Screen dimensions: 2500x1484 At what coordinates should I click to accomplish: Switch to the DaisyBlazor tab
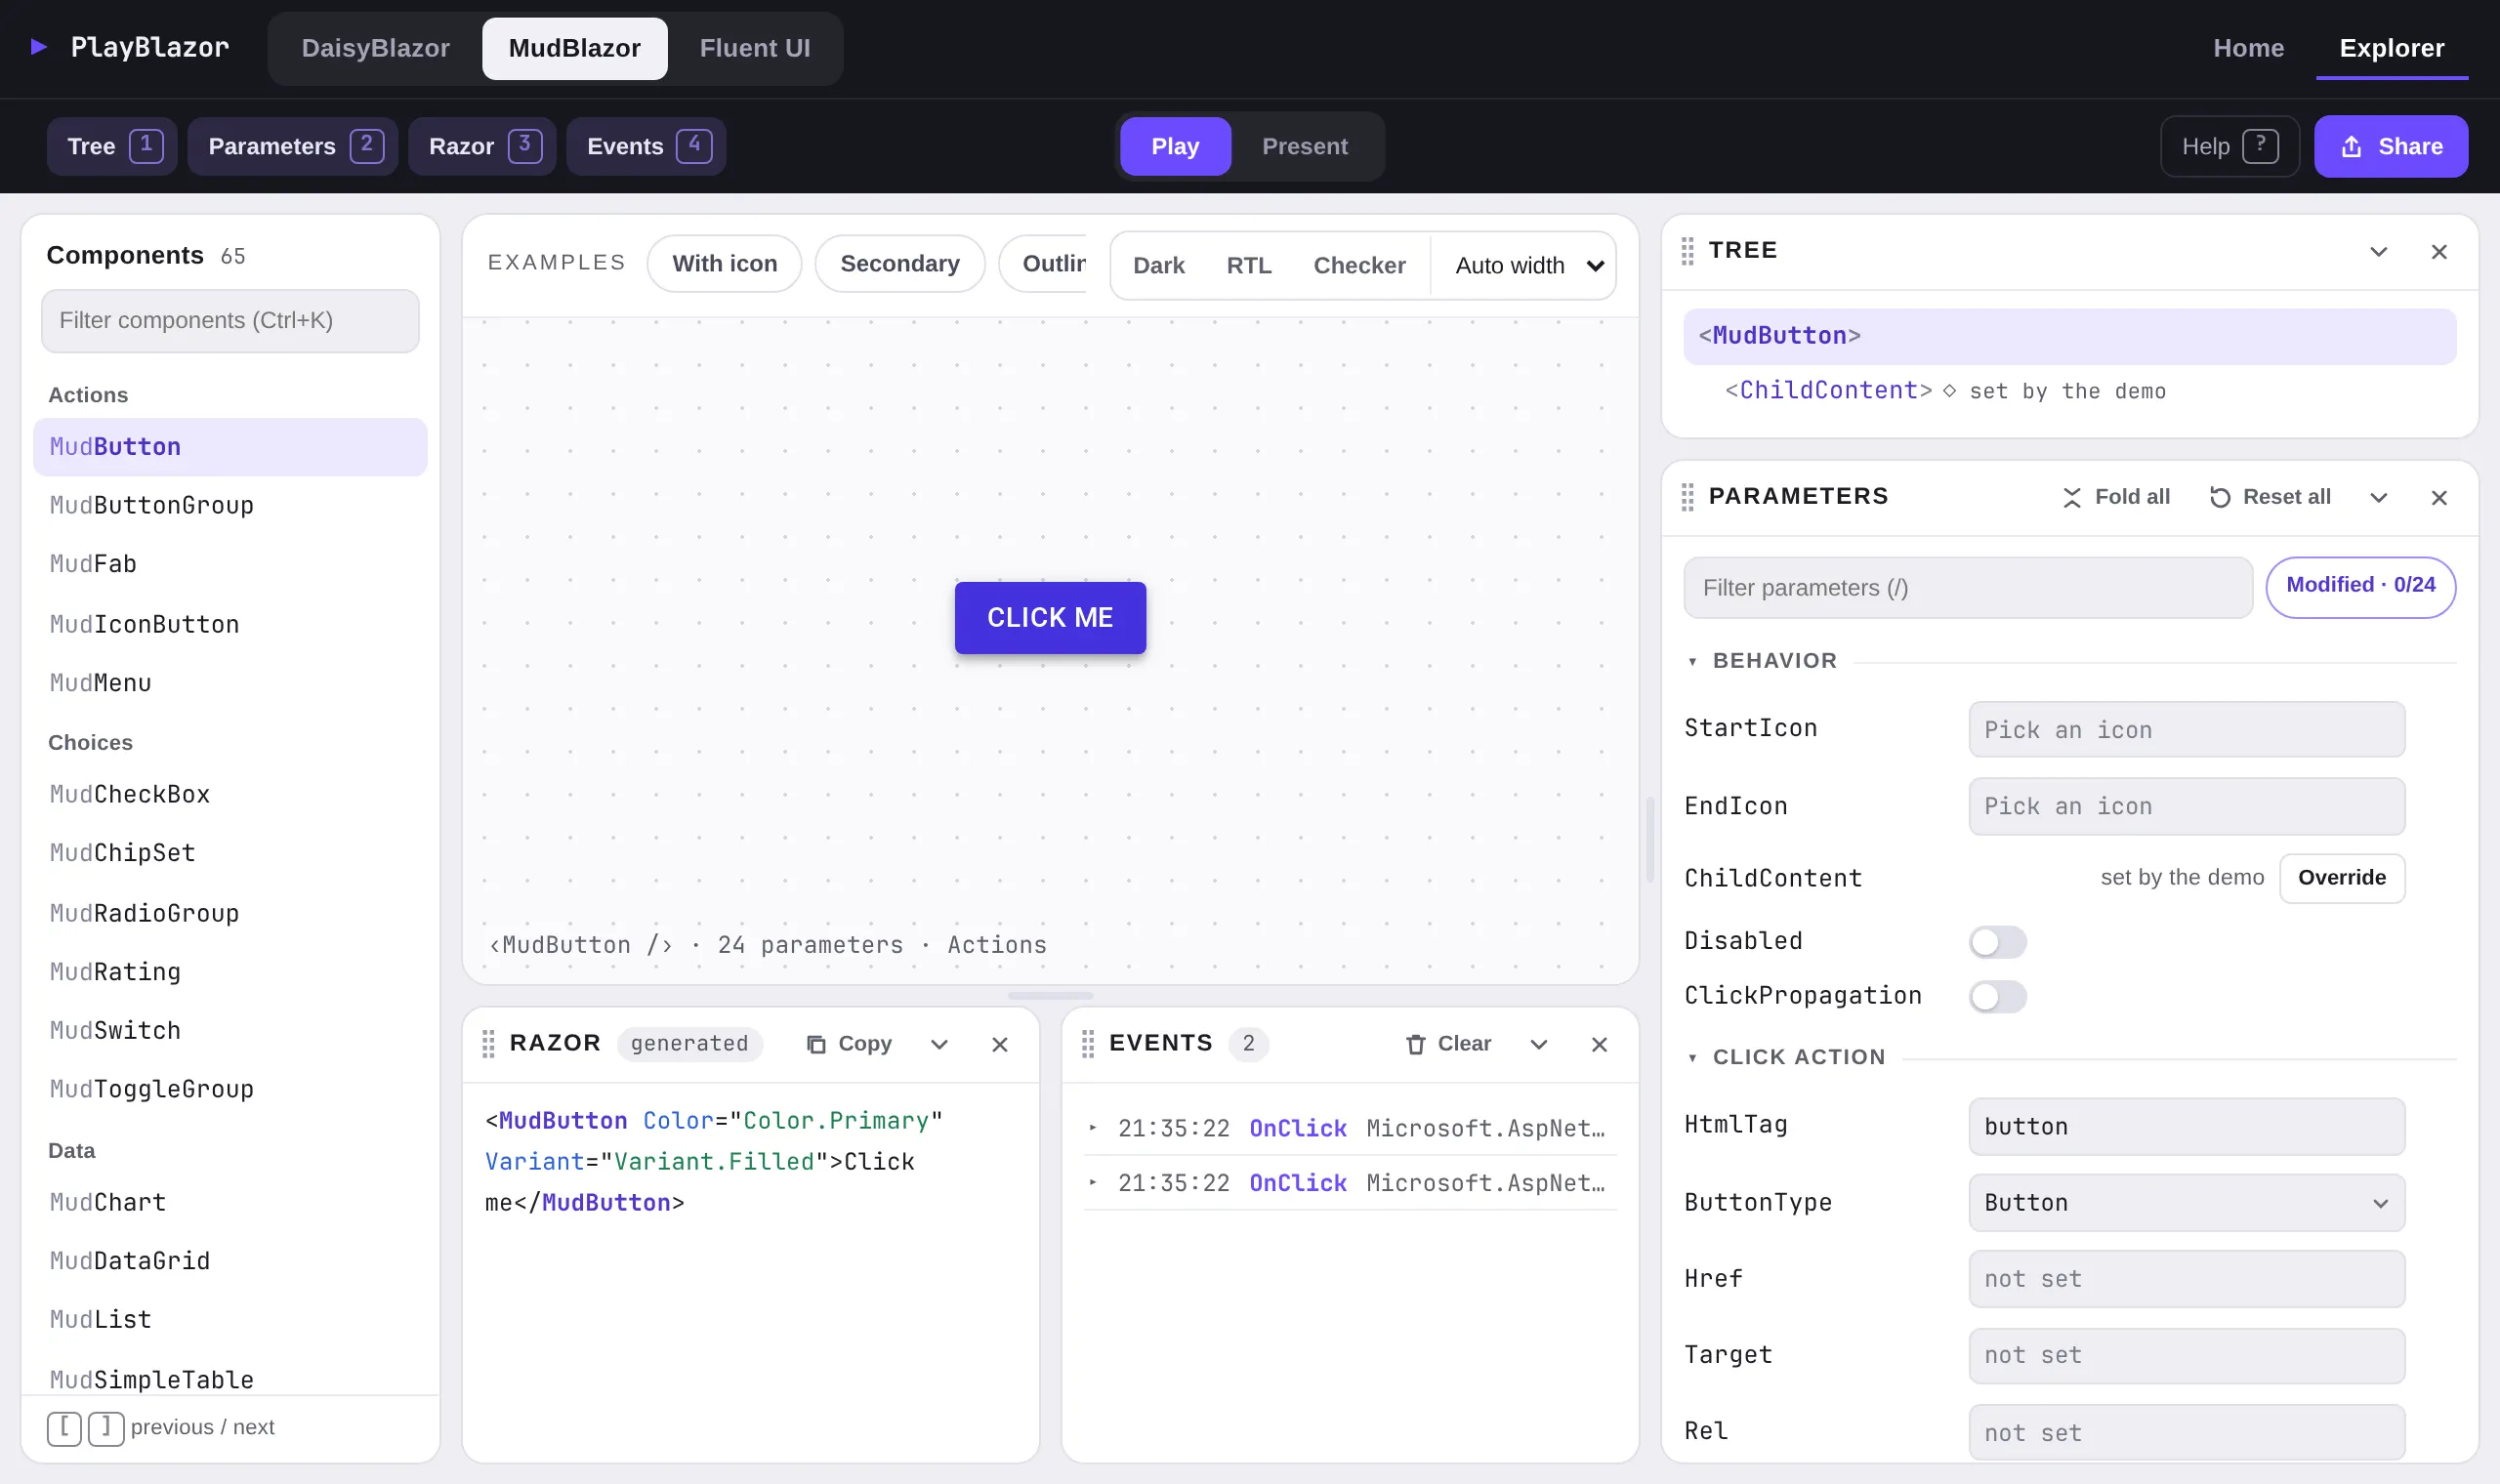coord(375,48)
